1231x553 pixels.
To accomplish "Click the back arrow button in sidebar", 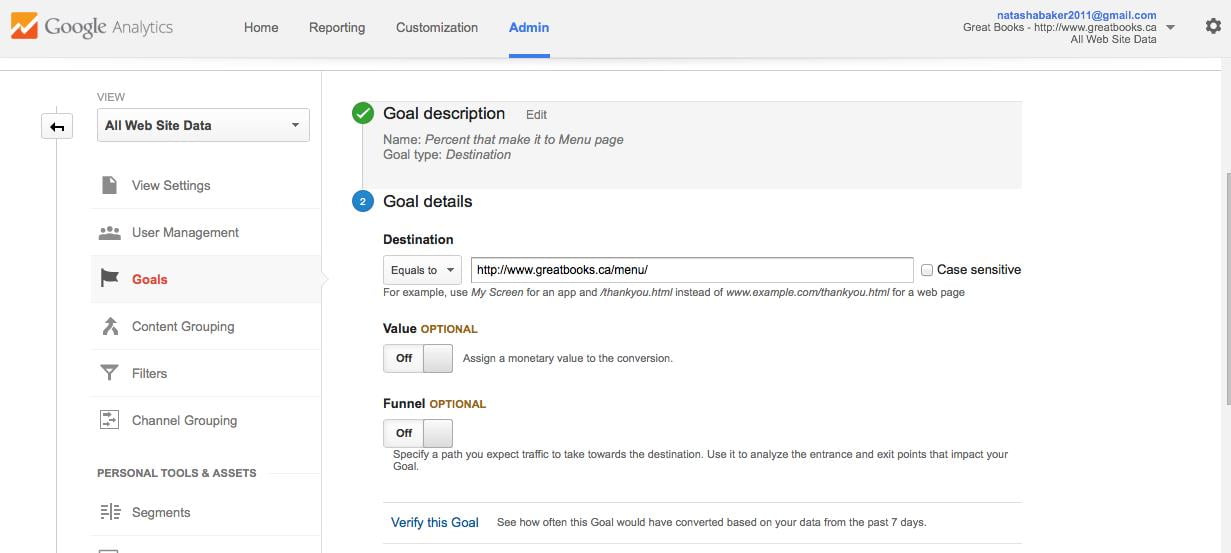I will click(57, 126).
